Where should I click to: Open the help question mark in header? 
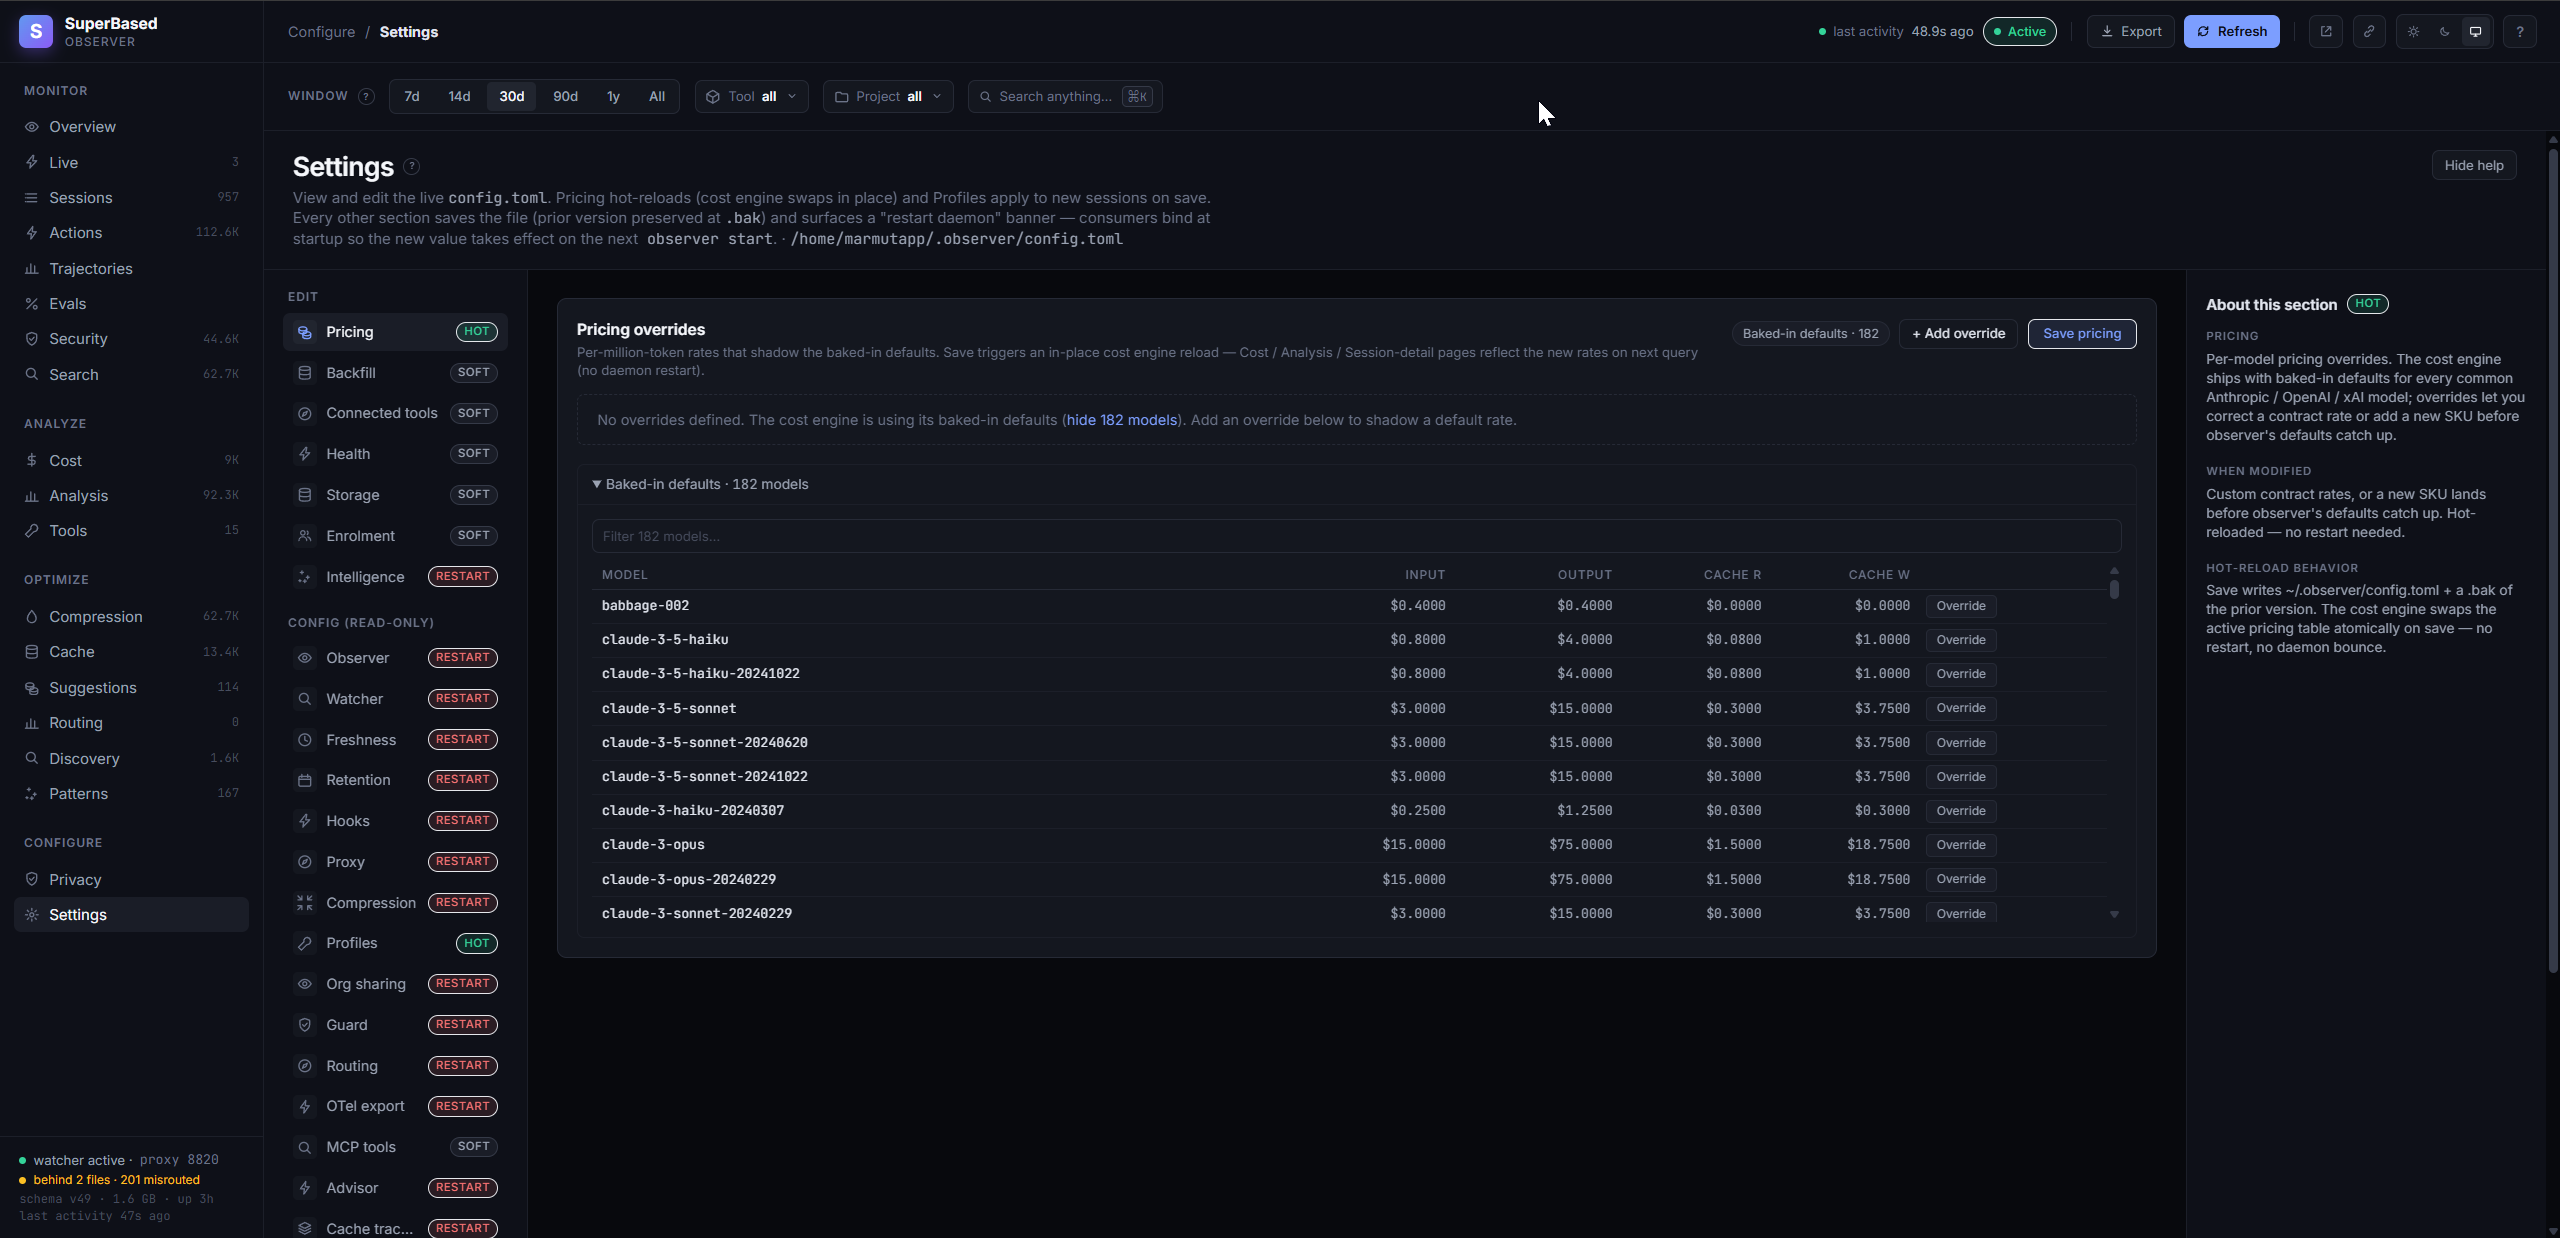click(2519, 31)
